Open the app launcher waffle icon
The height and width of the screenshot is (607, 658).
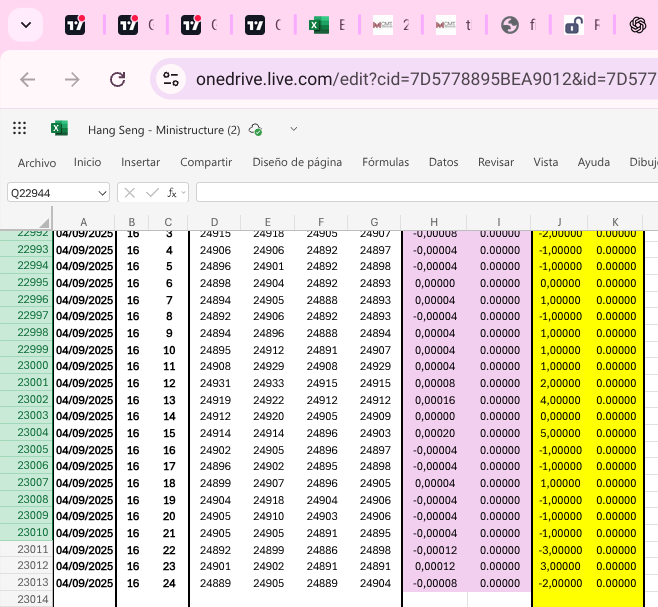pos(19,128)
